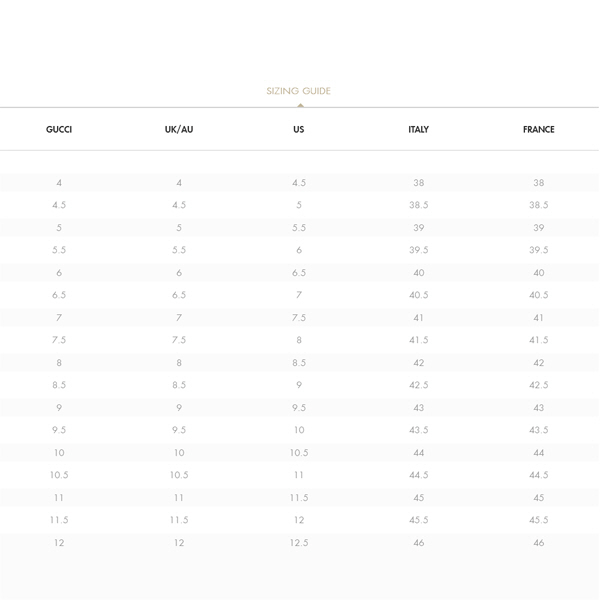
Task: Click the US column header
Action: [x=299, y=130]
